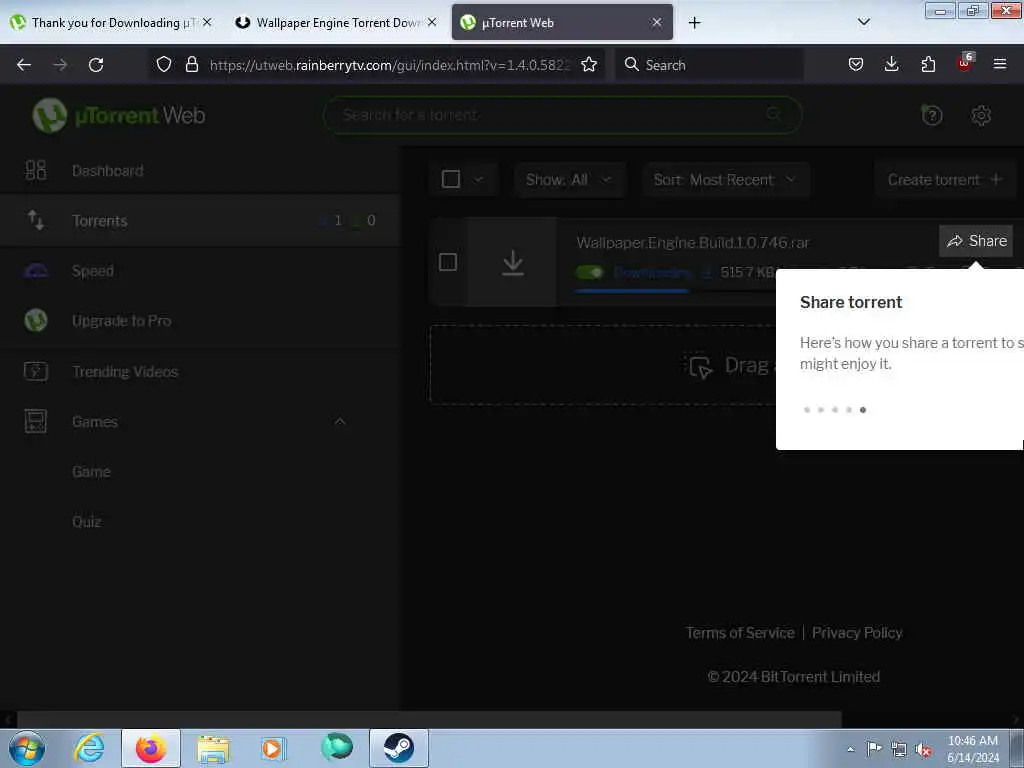
Task: Open the Firefox hamburger menu
Action: click(1000, 65)
